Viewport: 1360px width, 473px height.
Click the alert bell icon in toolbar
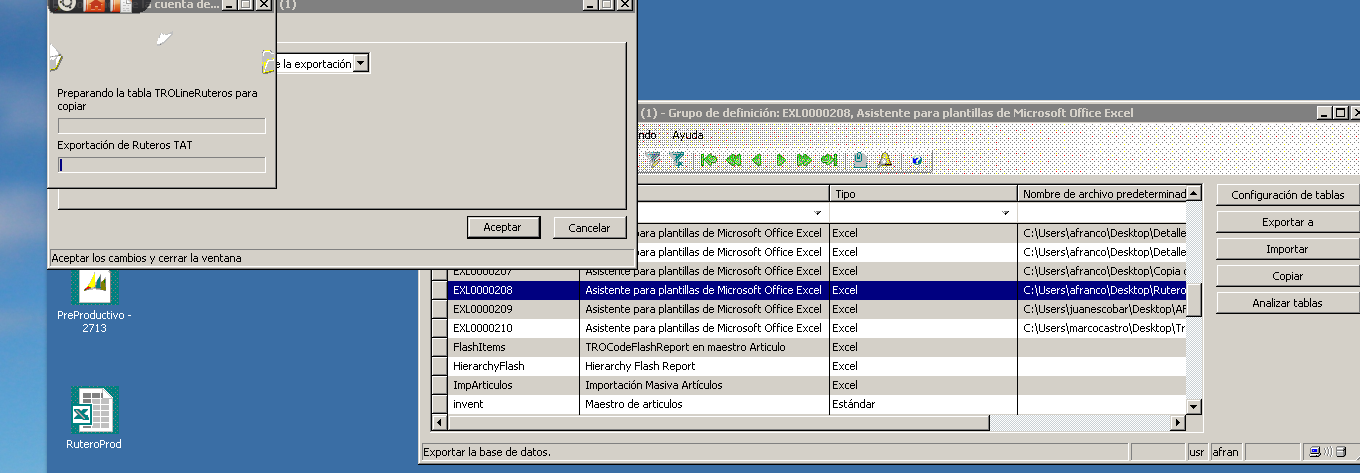tap(884, 159)
